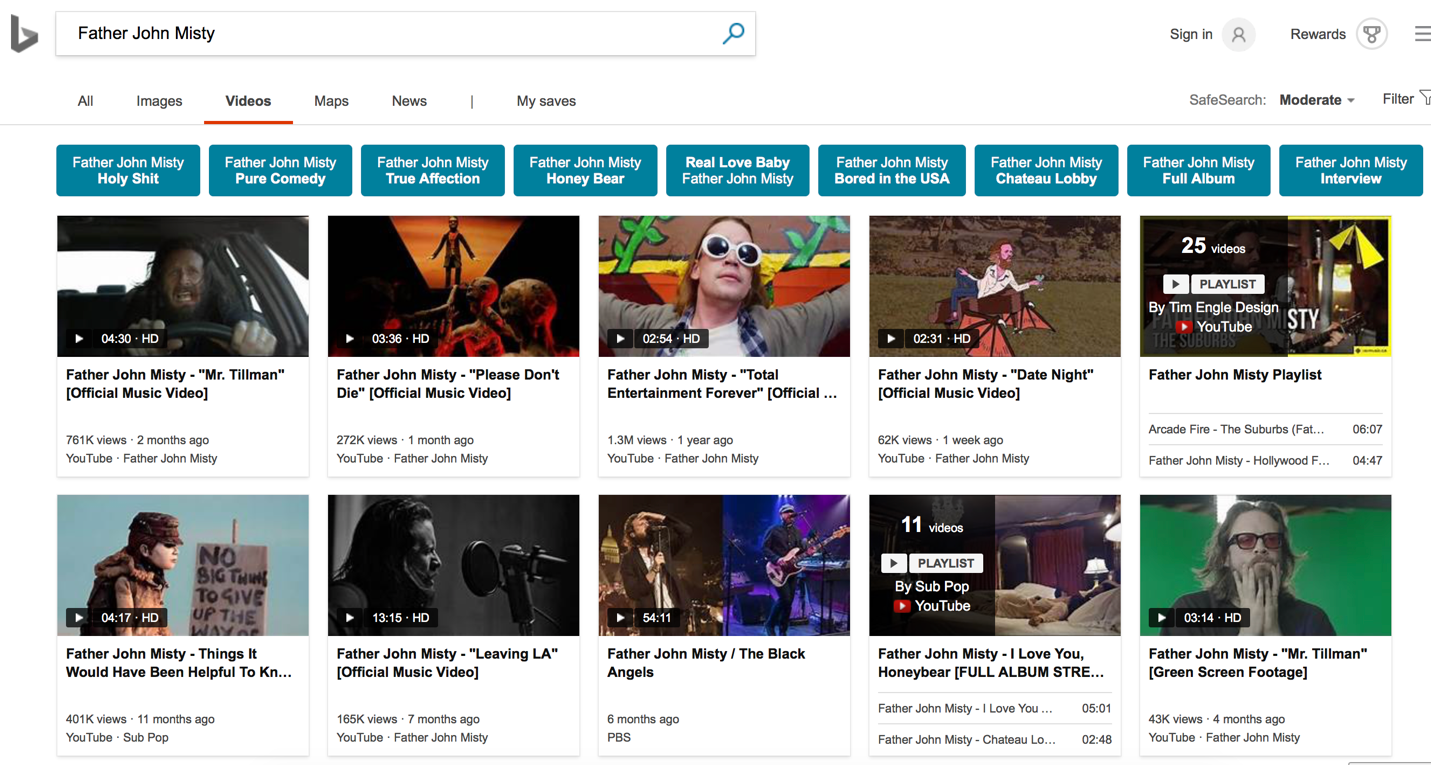The height and width of the screenshot is (765, 1431).
Task: Select Father John Misty Honey Bear suggestion
Action: coord(585,170)
